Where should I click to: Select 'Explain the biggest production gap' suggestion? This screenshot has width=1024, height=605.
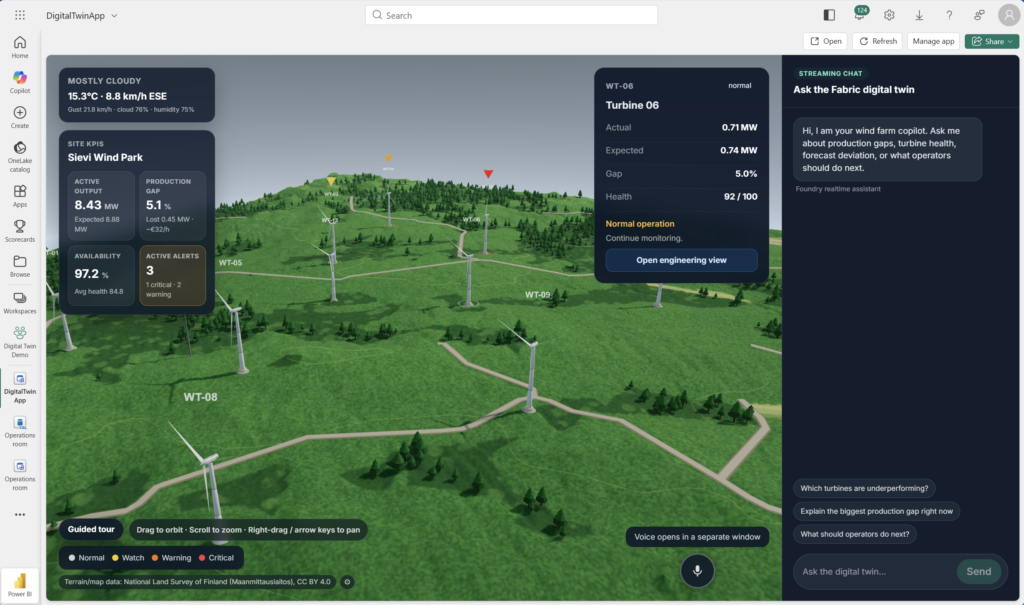point(876,511)
